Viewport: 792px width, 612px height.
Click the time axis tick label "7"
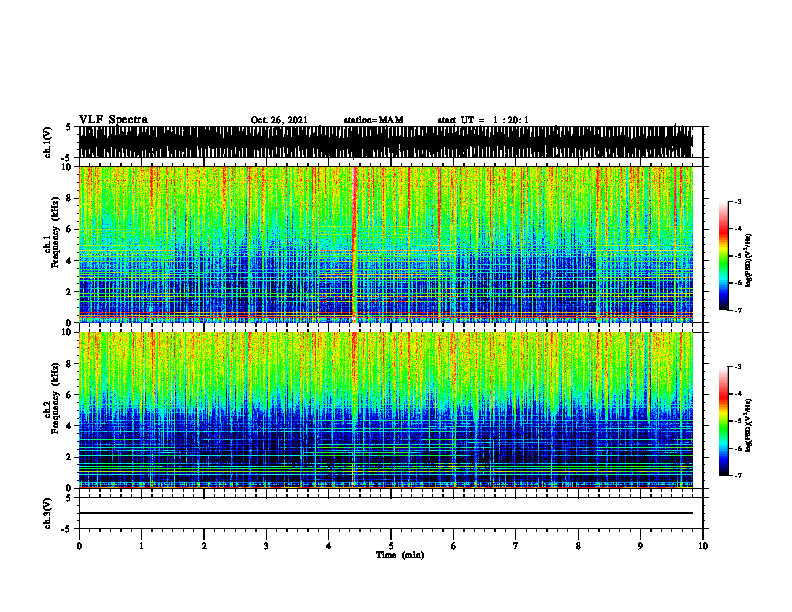(516, 546)
